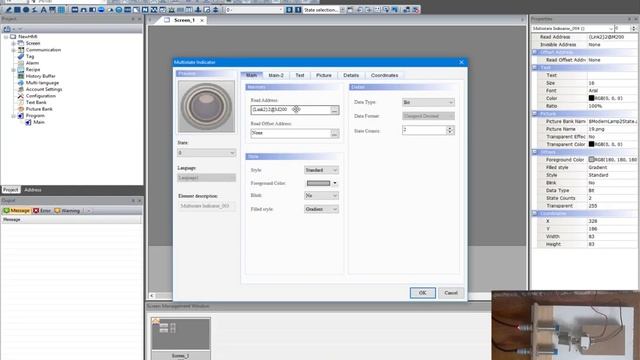Click the Read Offset Address field
Viewport: 640px width, 360px height.
click(291, 133)
